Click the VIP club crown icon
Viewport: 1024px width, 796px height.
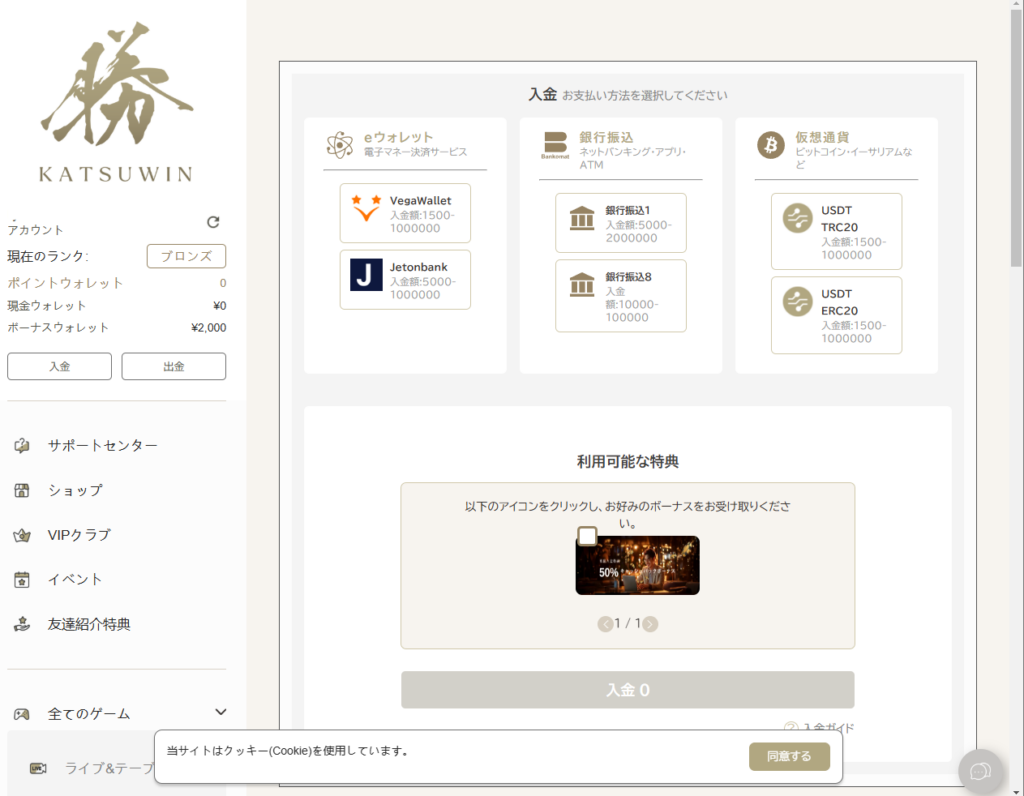tap(22, 535)
